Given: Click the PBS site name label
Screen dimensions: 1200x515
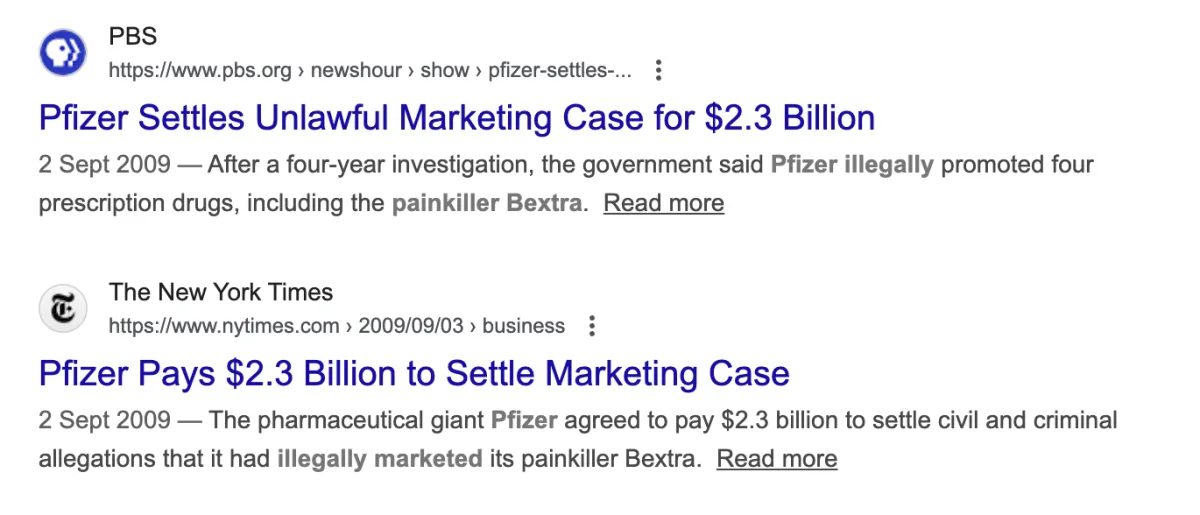Looking at the screenshot, I should point(133,37).
